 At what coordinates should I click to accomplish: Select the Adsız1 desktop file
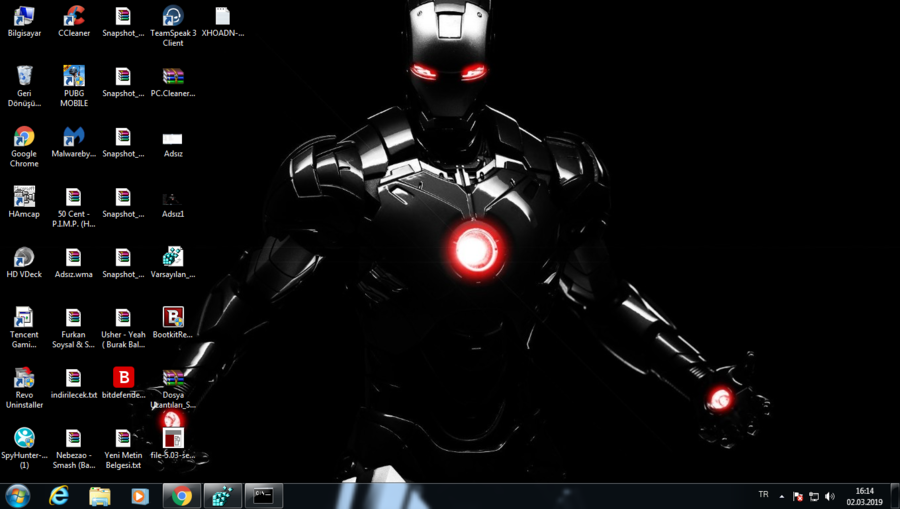pos(173,203)
